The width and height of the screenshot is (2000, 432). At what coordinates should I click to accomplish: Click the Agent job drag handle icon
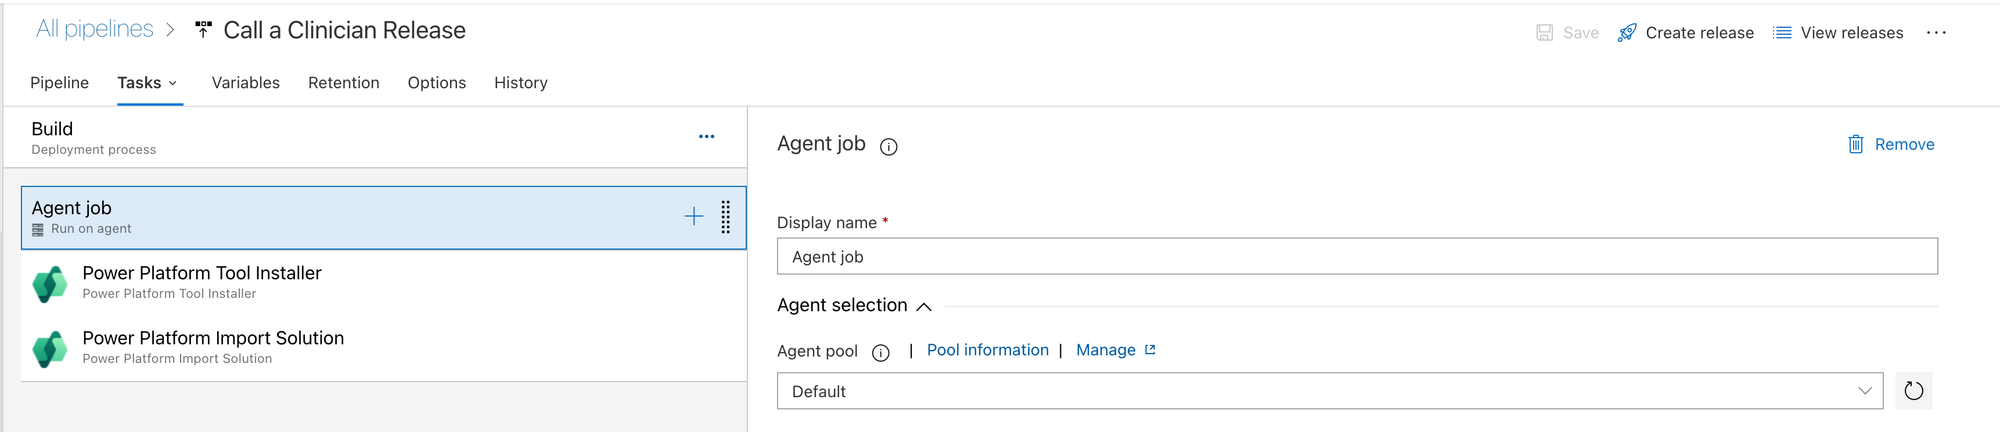(726, 217)
